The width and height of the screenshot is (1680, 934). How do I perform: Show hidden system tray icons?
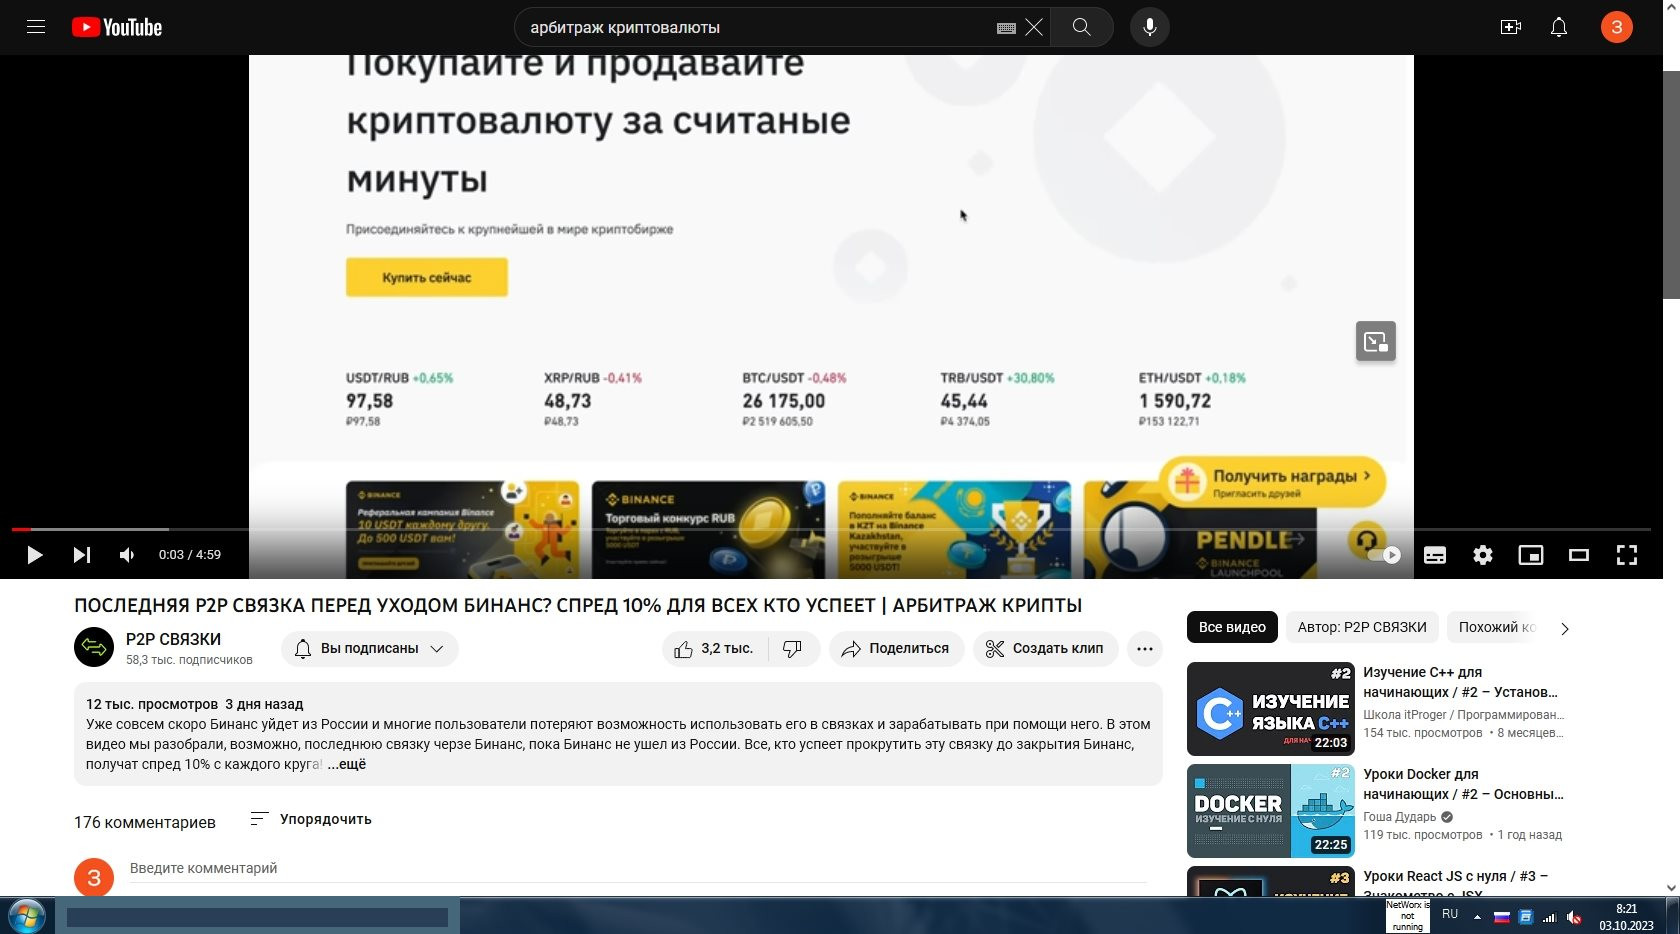[x=1477, y=917]
